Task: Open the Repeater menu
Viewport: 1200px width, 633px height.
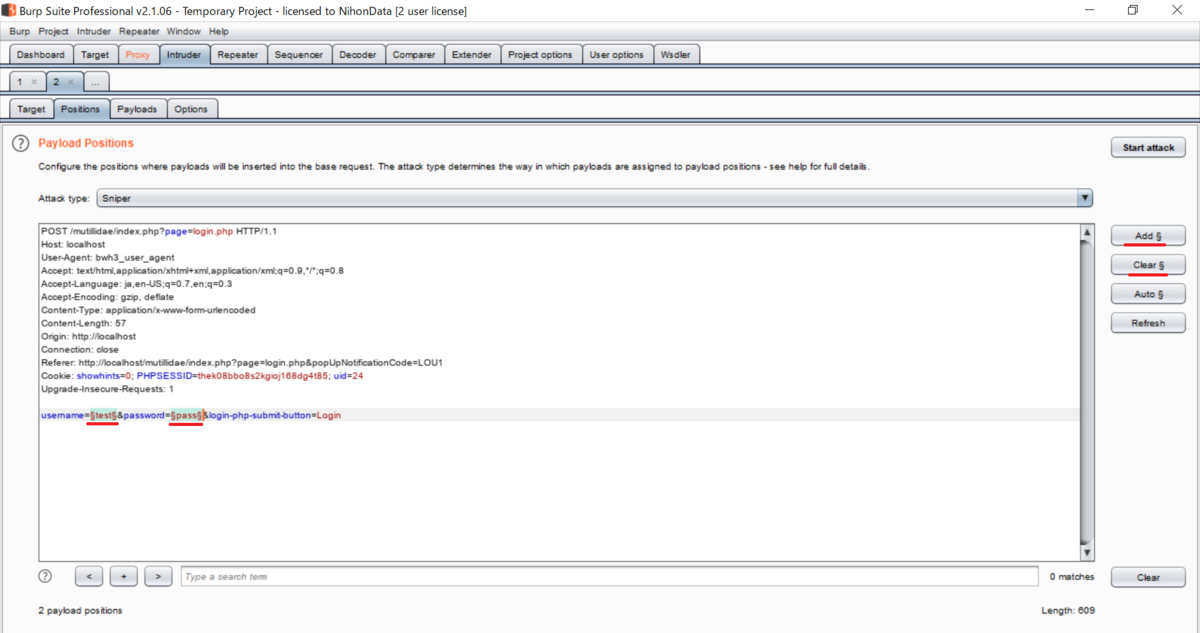Action: 139,32
